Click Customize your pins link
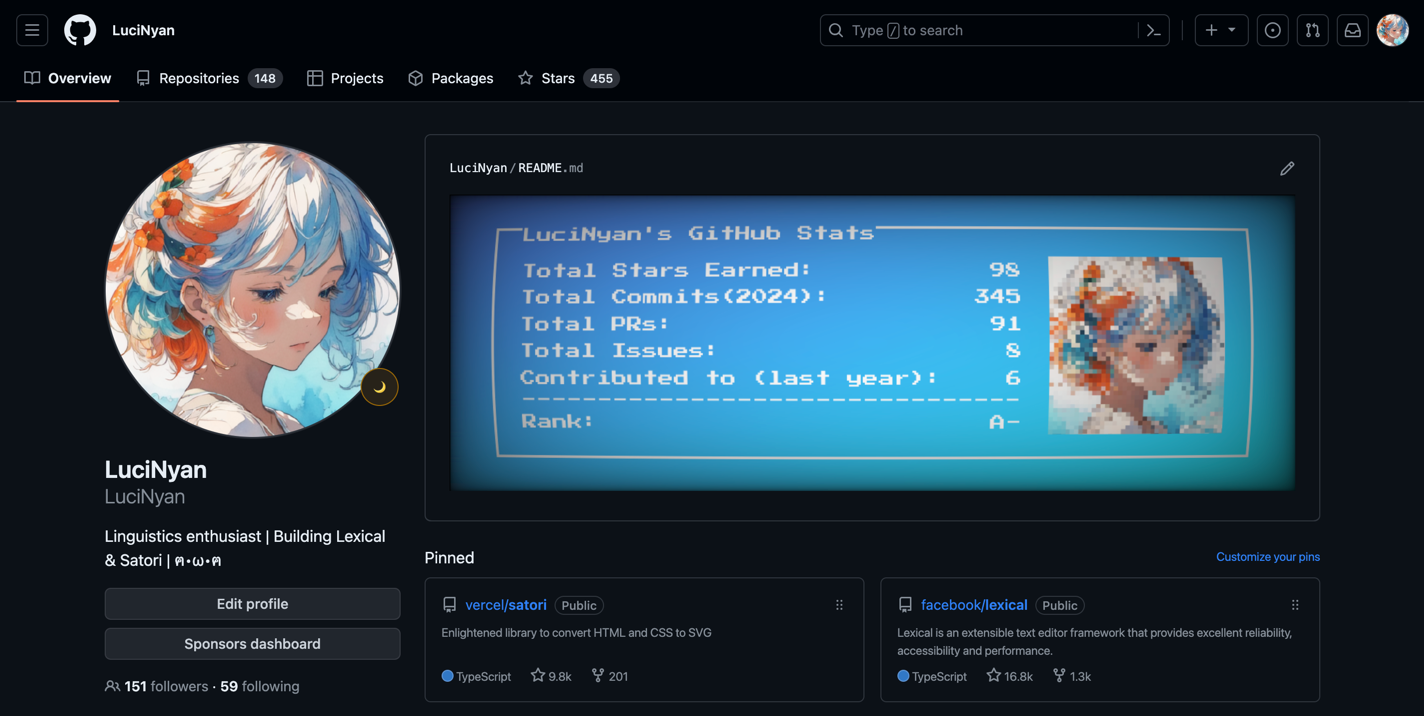This screenshot has height=716, width=1424. click(1268, 557)
